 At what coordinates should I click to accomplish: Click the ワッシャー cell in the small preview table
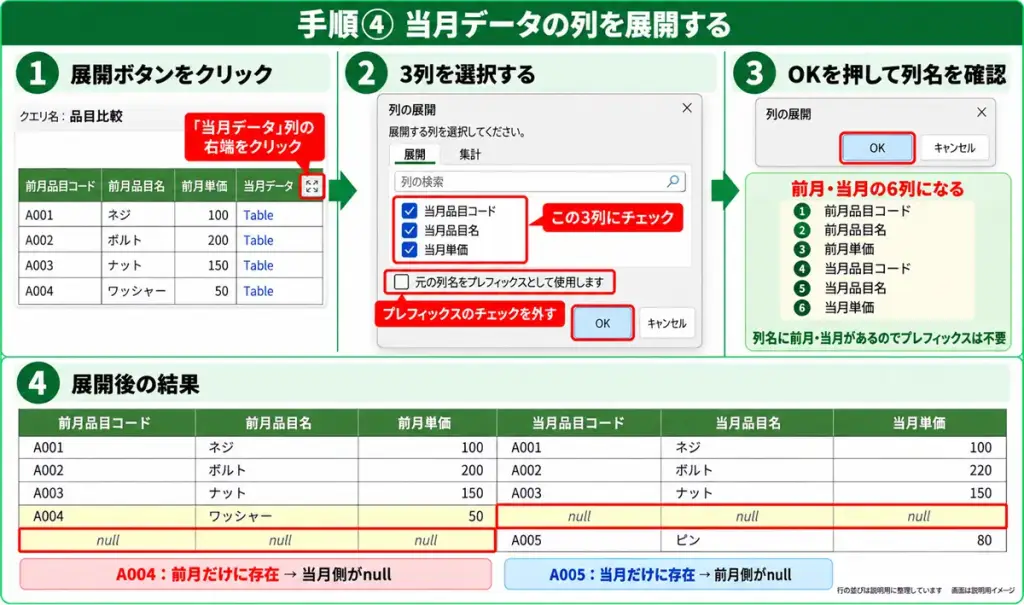tap(137, 291)
